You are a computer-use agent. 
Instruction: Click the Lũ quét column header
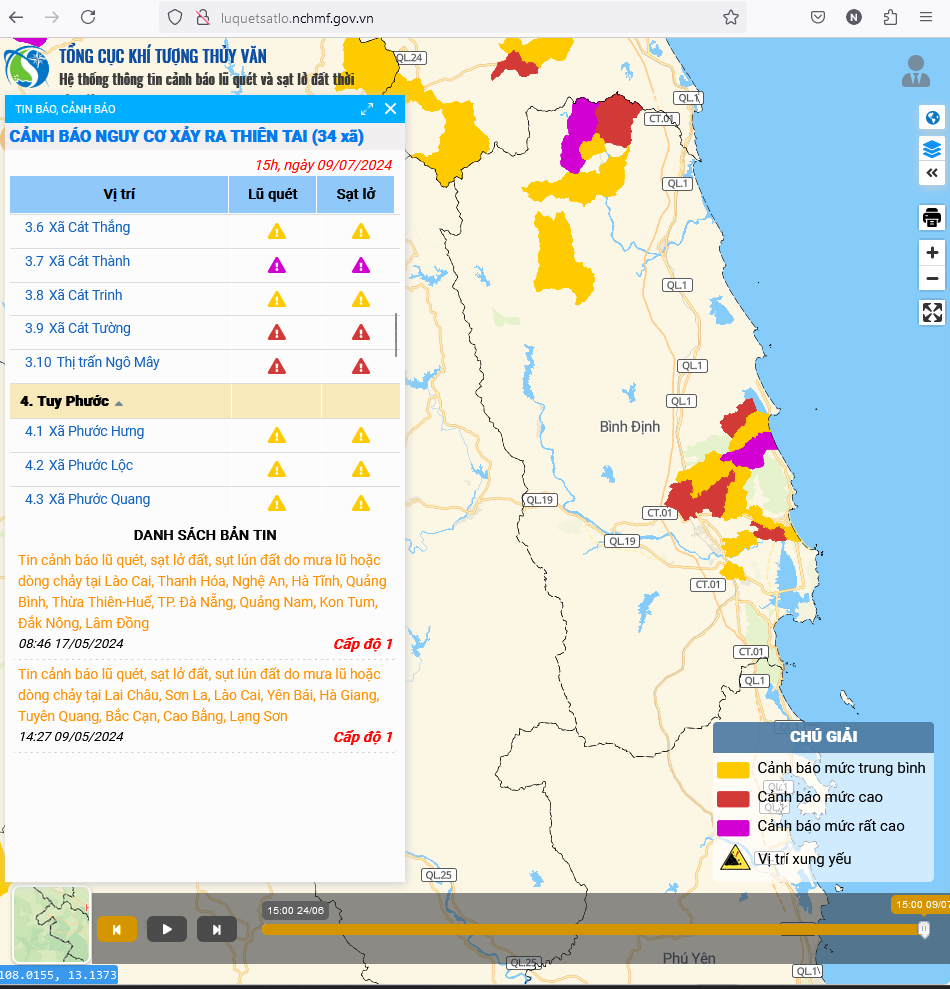pyautogui.click(x=272, y=194)
